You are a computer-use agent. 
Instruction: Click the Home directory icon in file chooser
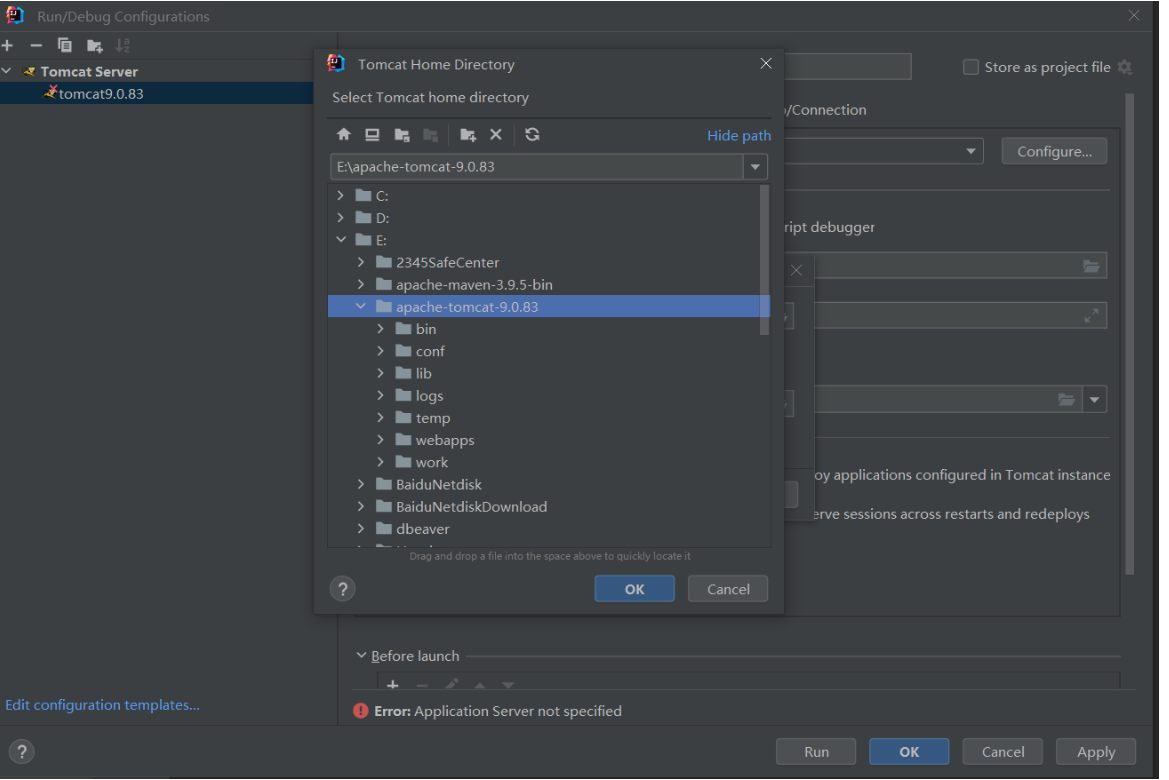click(344, 134)
